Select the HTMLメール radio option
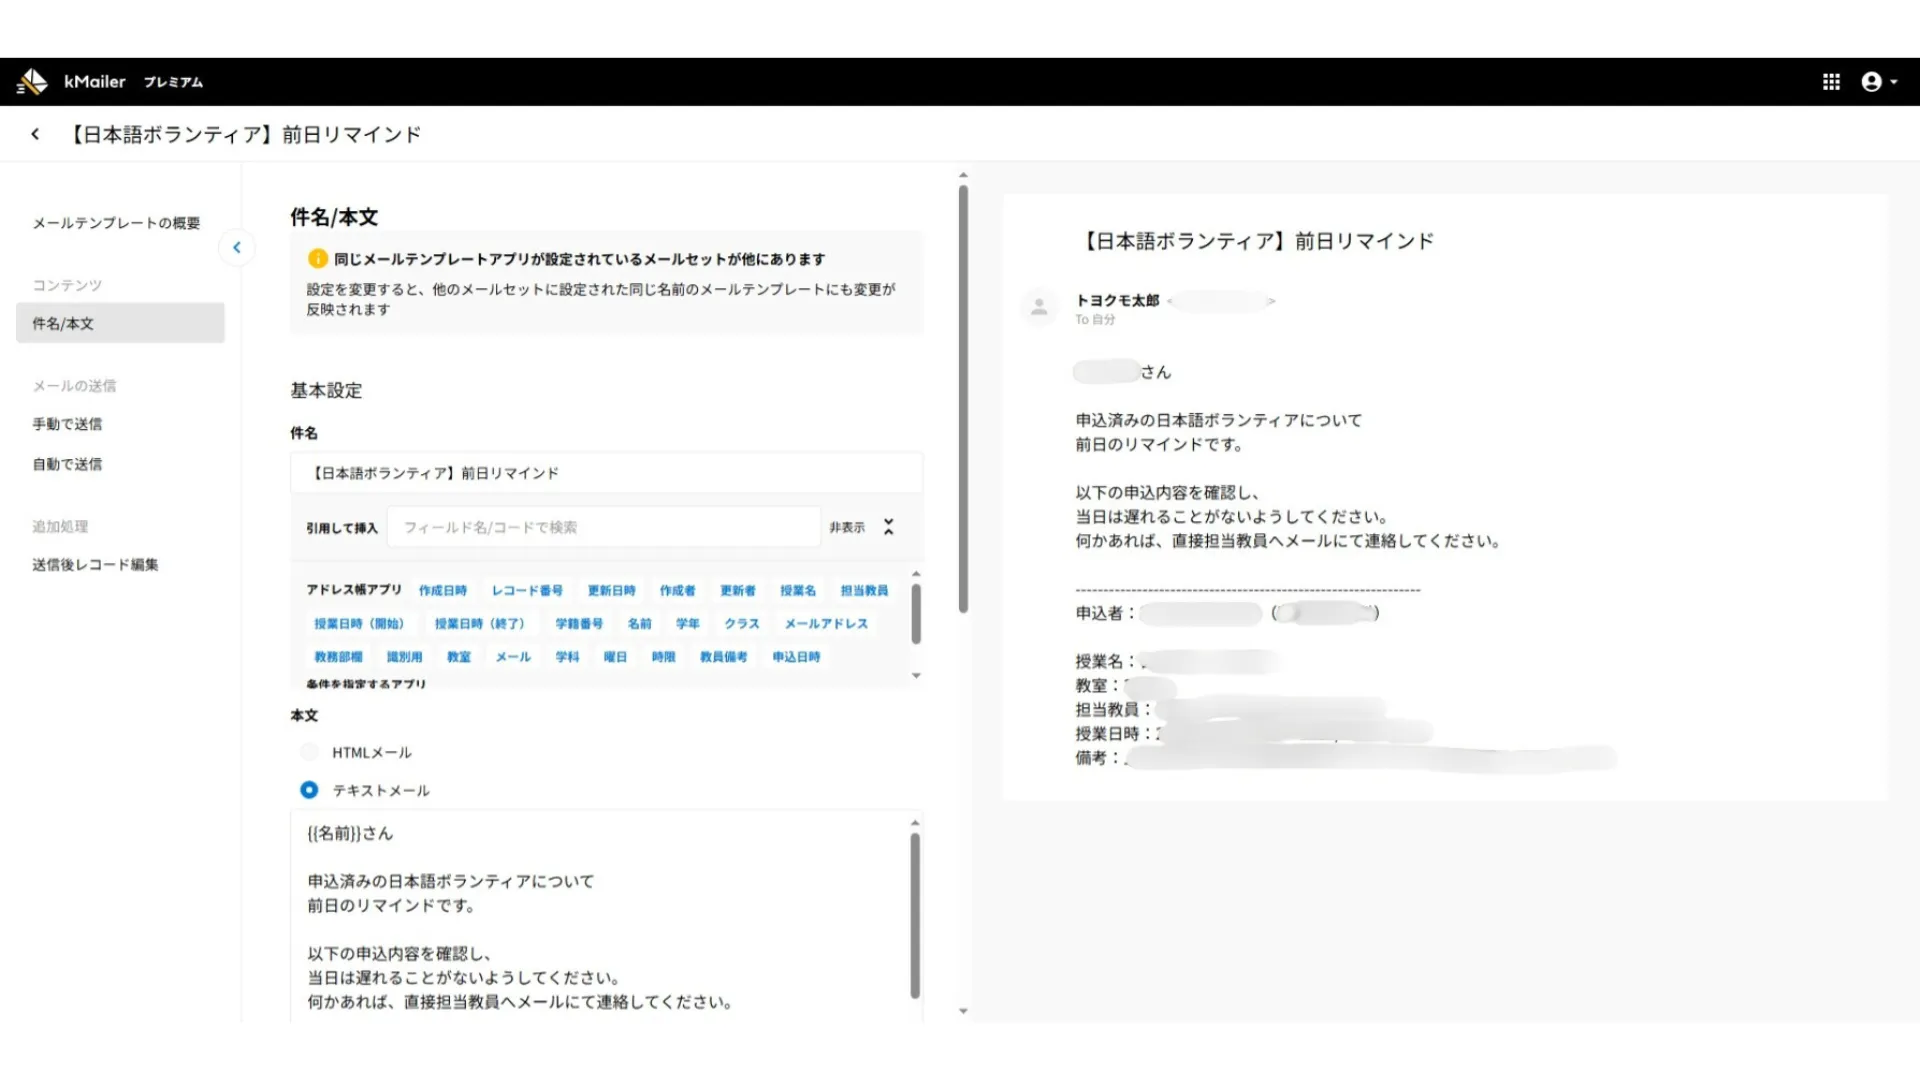The image size is (1920, 1080). (309, 752)
